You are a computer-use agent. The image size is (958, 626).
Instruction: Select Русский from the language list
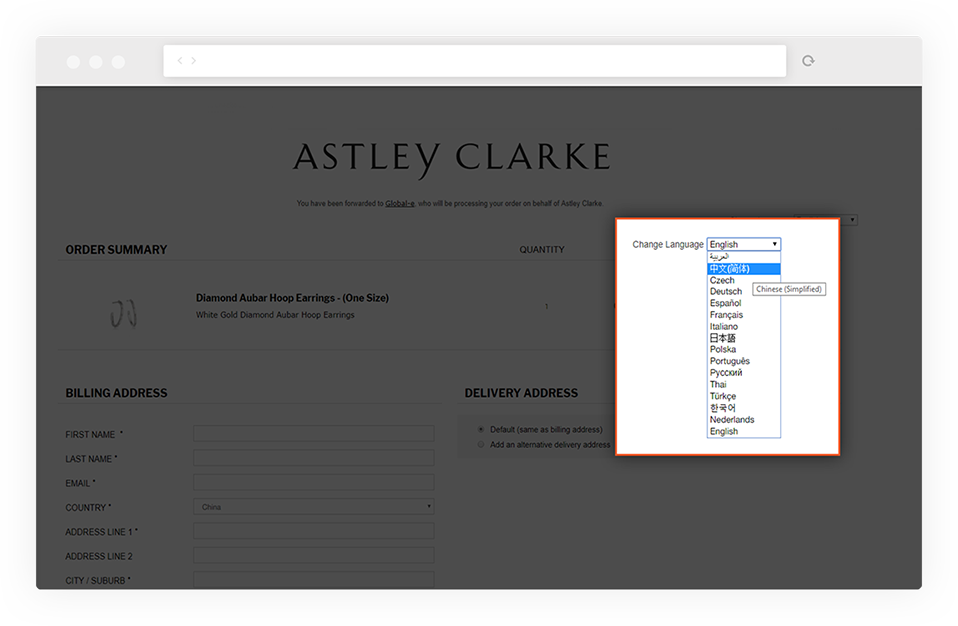tap(744, 373)
